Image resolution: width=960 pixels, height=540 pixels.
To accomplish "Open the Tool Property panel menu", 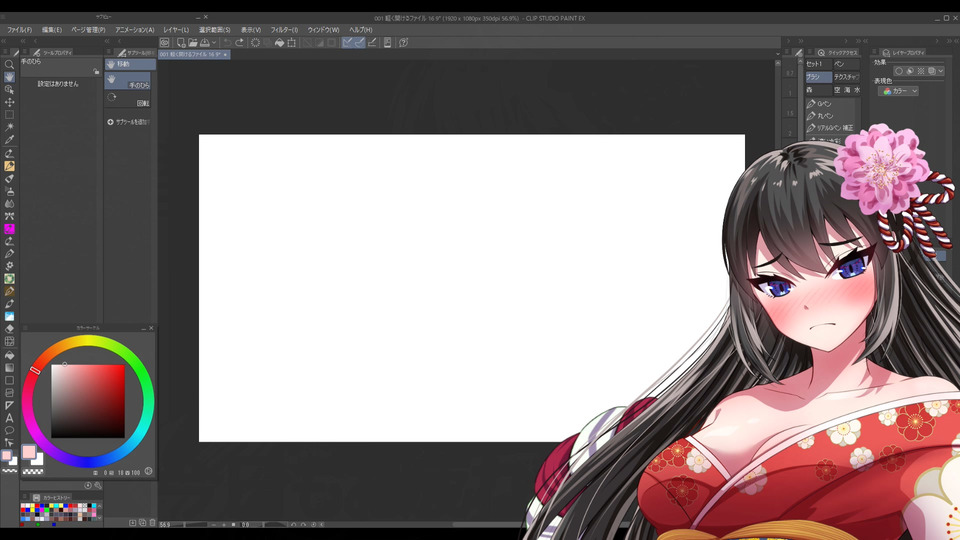I will (25, 52).
